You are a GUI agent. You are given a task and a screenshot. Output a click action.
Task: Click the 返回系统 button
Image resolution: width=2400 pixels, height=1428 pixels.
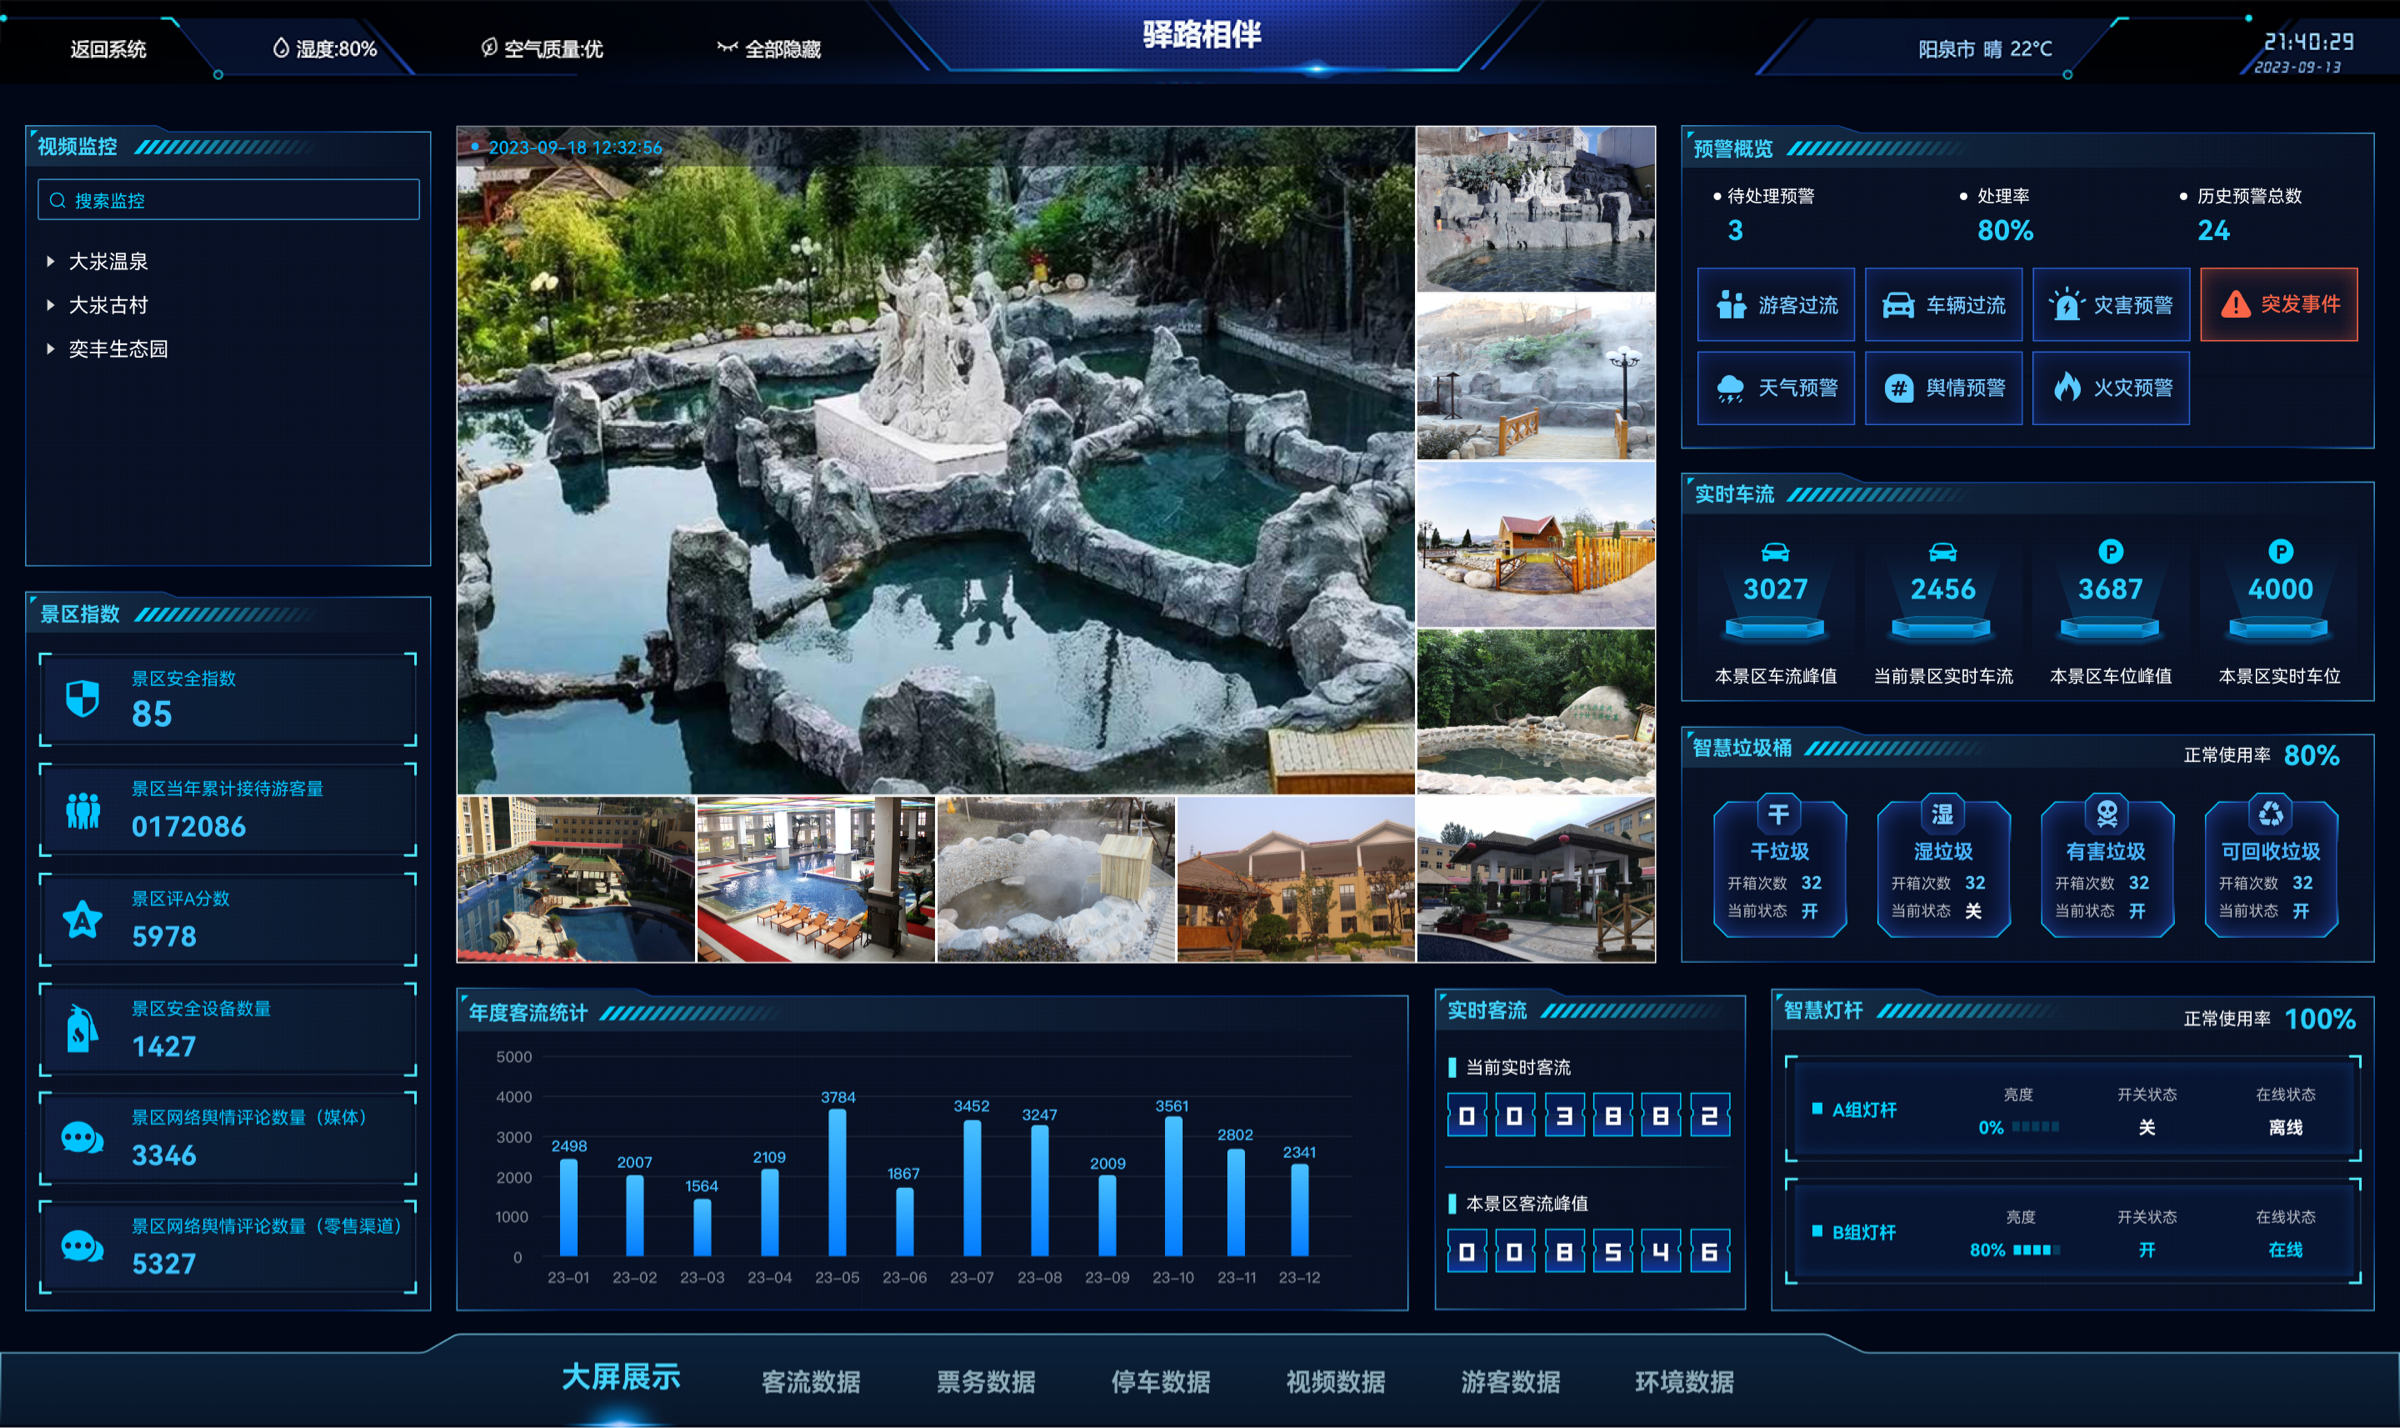[108, 49]
